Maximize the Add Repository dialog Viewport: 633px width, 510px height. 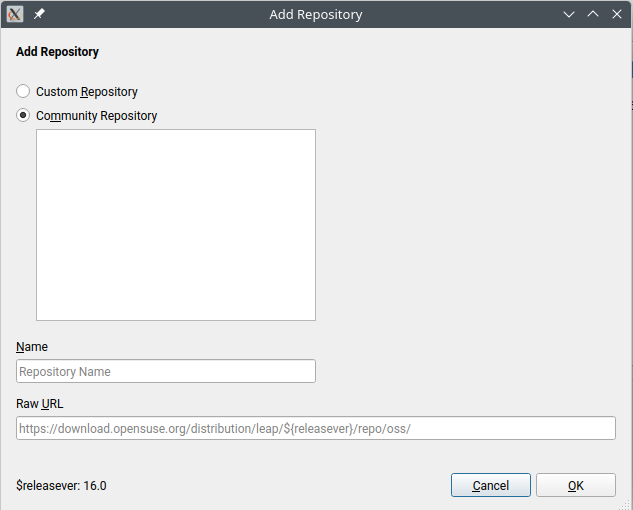click(592, 15)
